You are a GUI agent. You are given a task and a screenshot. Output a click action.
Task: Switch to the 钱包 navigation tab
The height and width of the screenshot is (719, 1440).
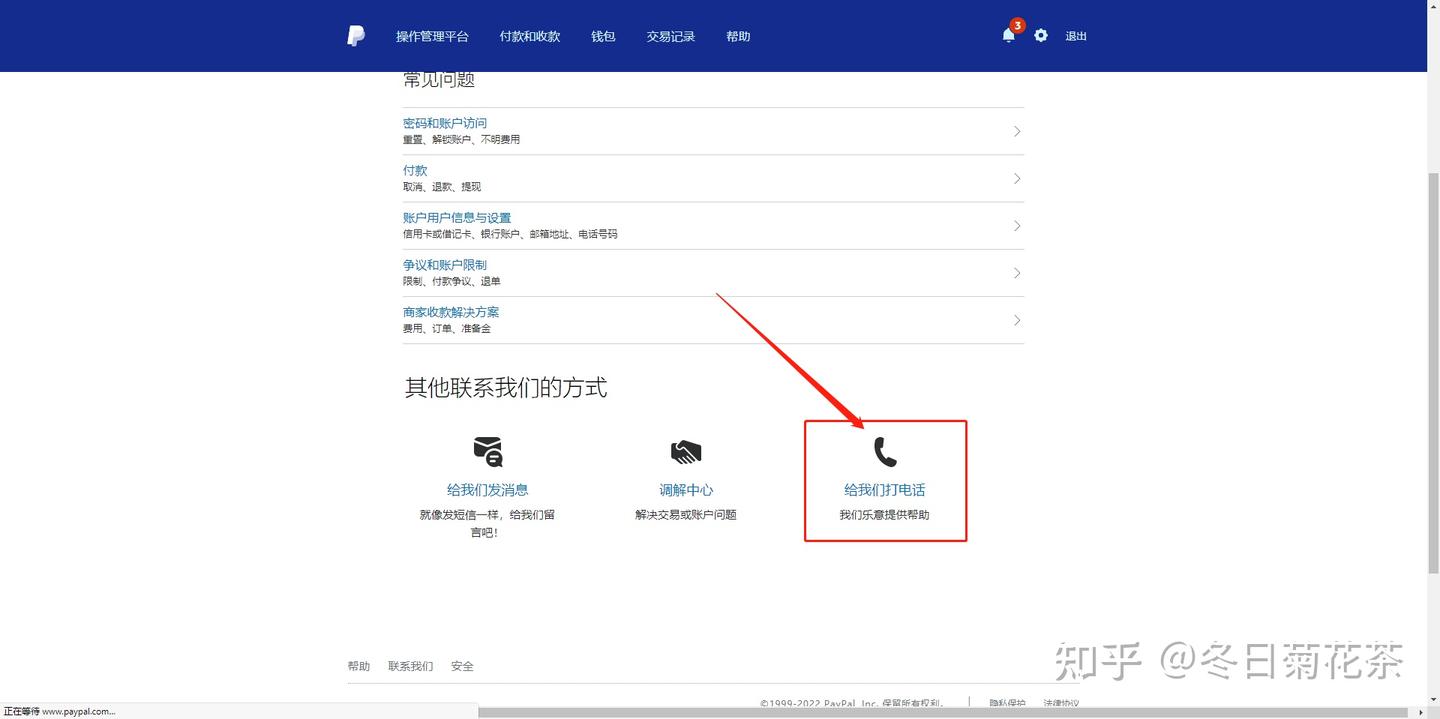click(x=603, y=36)
